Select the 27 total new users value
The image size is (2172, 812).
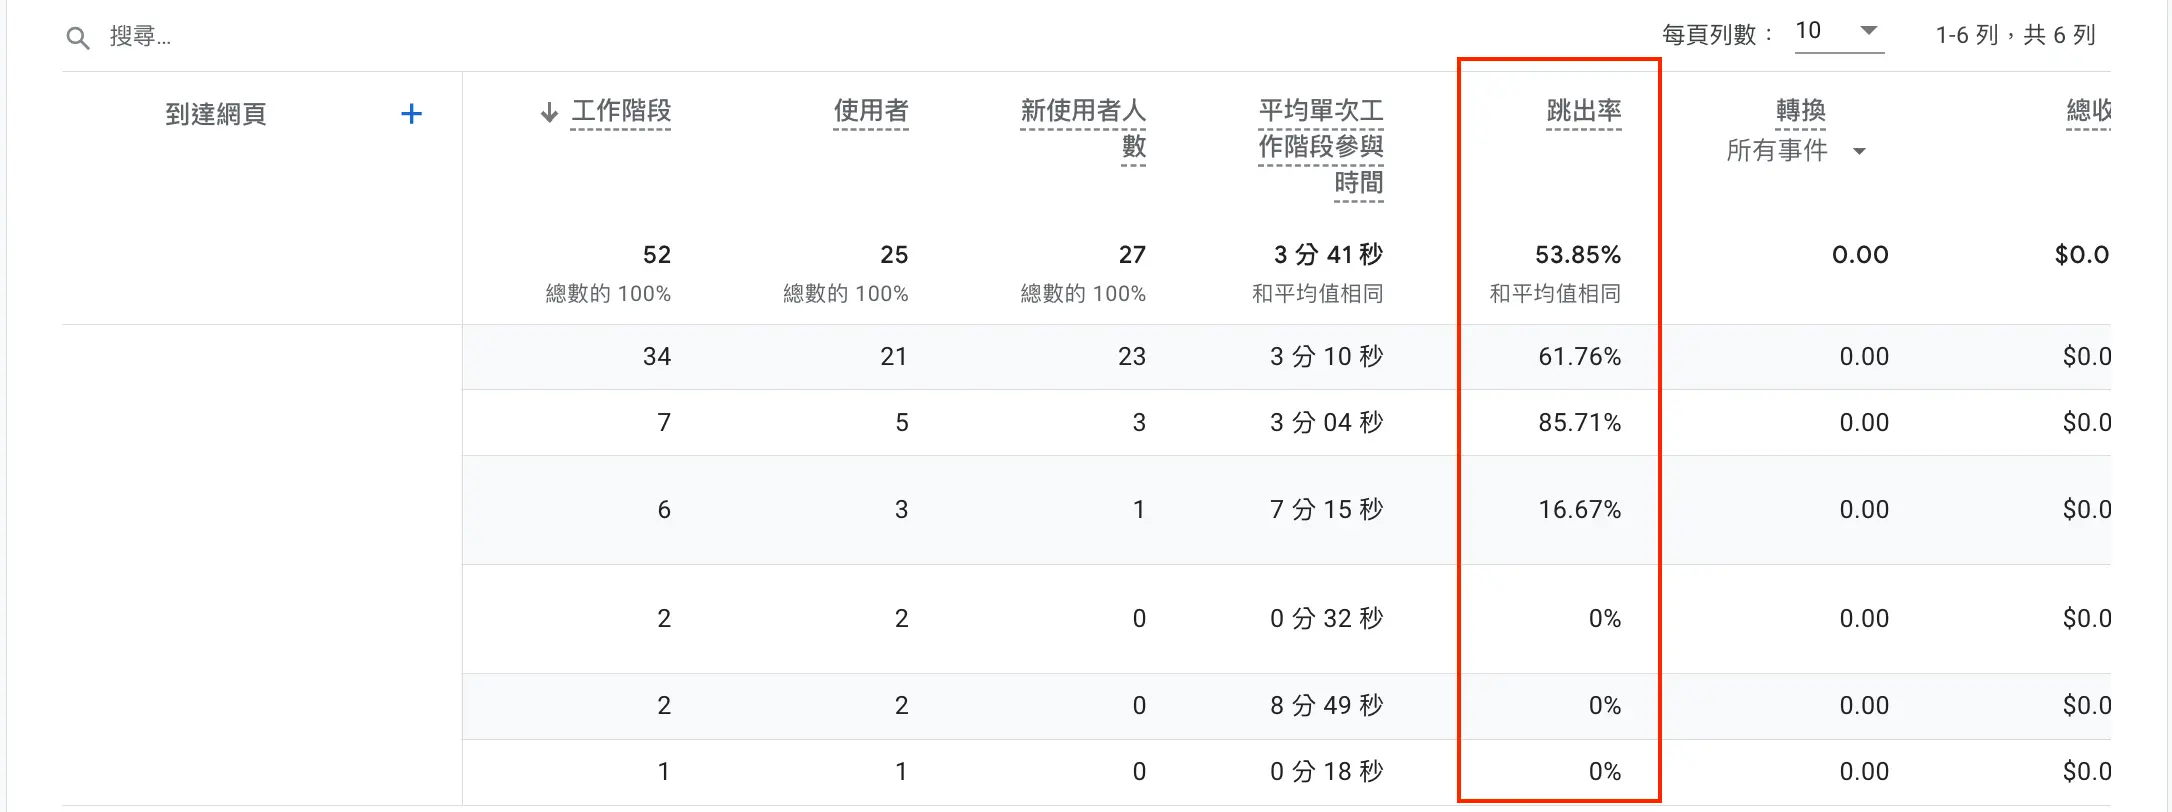[x=1132, y=255]
